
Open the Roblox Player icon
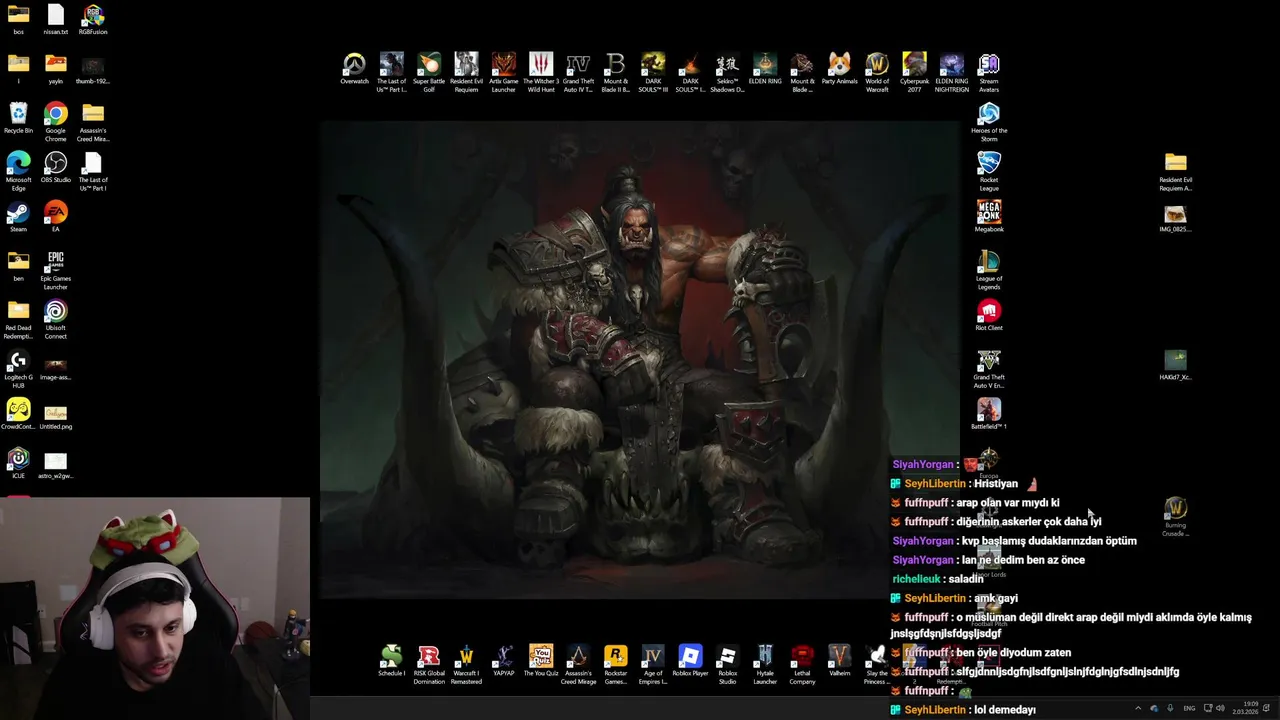tap(690, 661)
